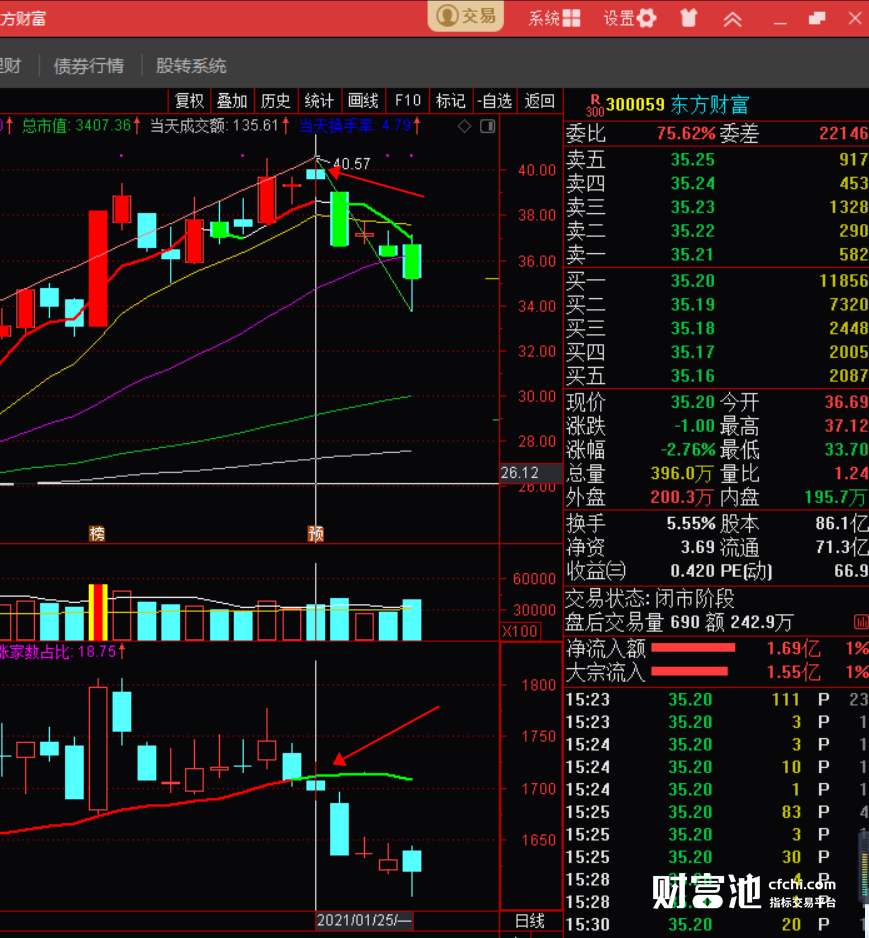Screen dimensions: 869x938
Task: Click 15:30 tick row
Action: [x=716, y=925]
